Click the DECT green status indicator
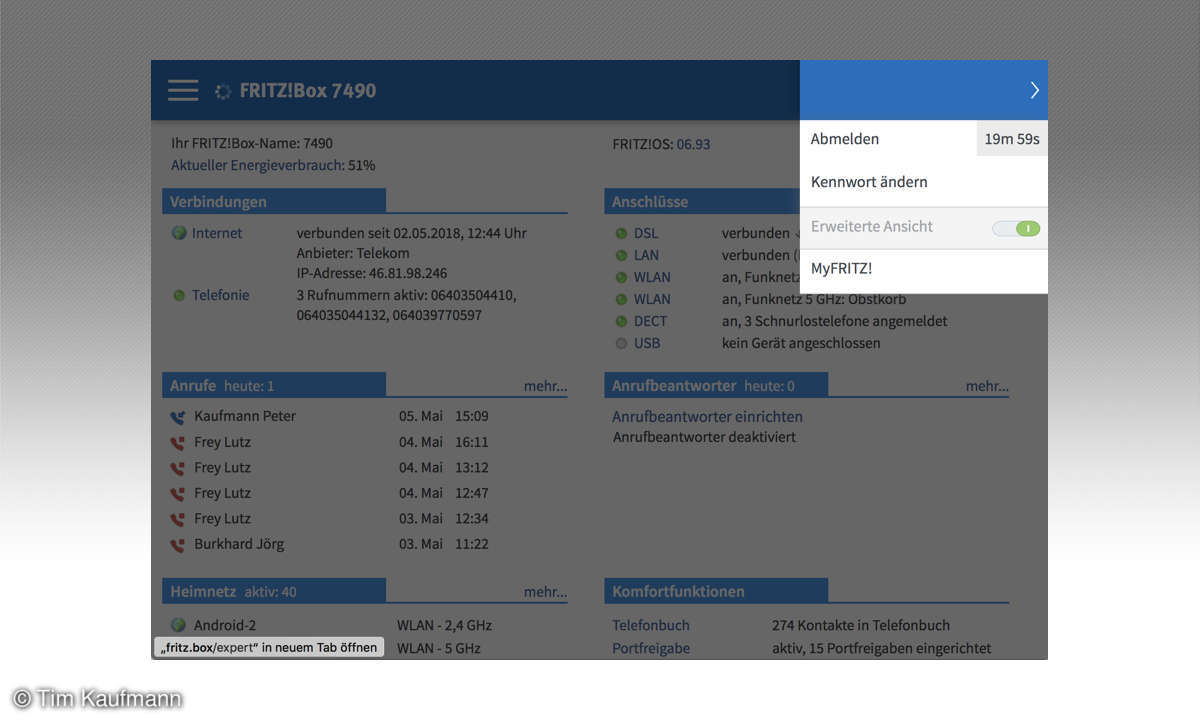 [621, 322]
